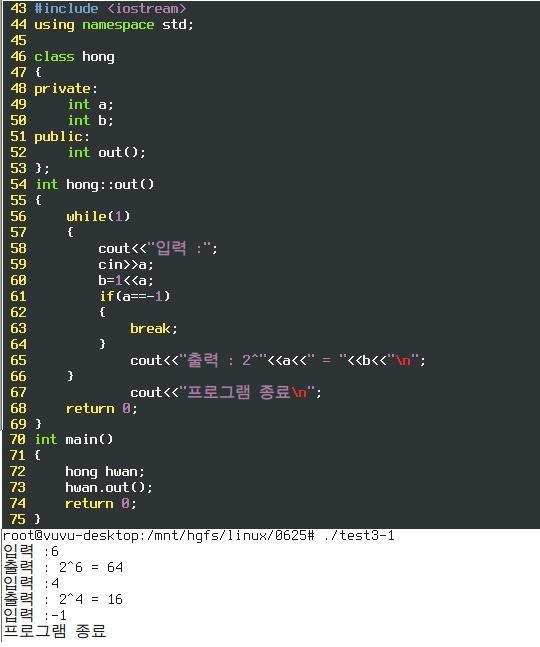Click the 'break;' statement

[x=153, y=328]
